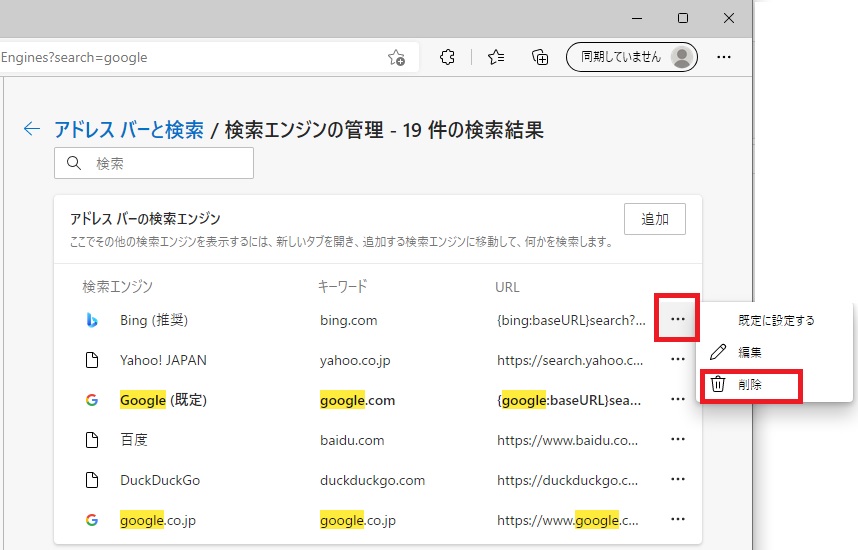The height and width of the screenshot is (550, 858).
Task: Open browser Settings and more menu
Action: coord(724,57)
